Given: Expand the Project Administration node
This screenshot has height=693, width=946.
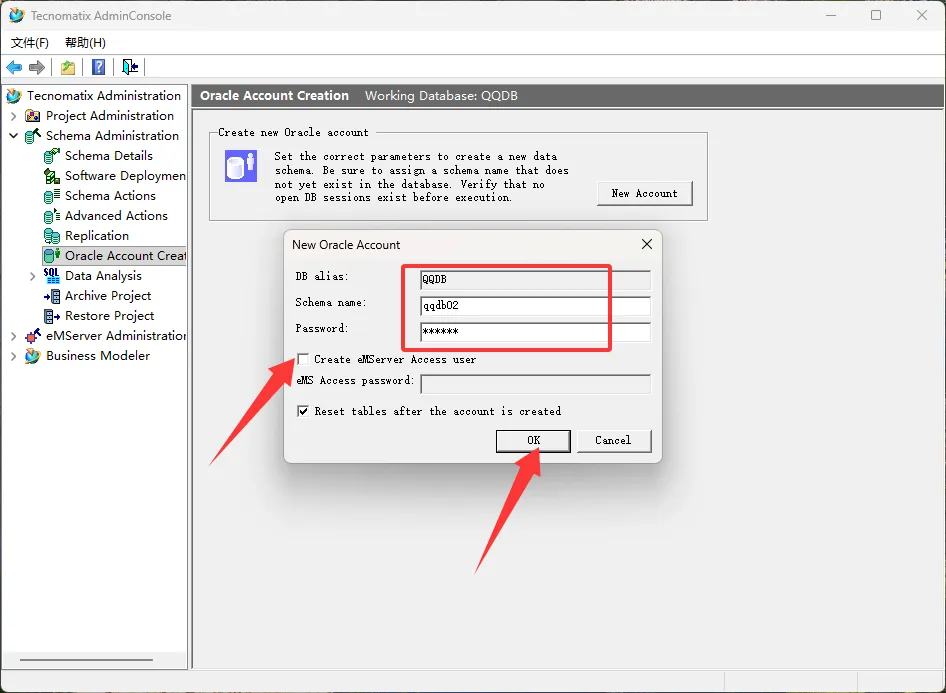Looking at the screenshot, I should coord(13,116).
